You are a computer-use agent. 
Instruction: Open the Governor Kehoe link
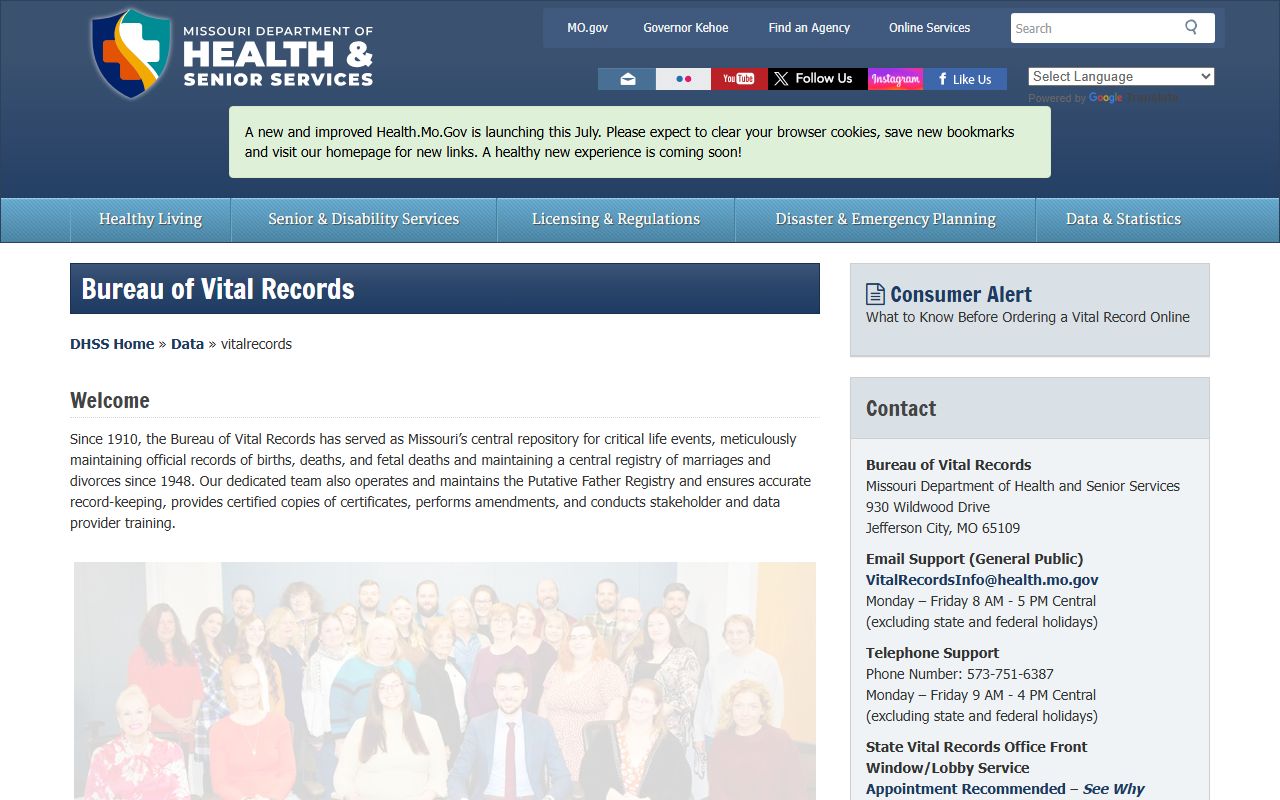(686, 28)
